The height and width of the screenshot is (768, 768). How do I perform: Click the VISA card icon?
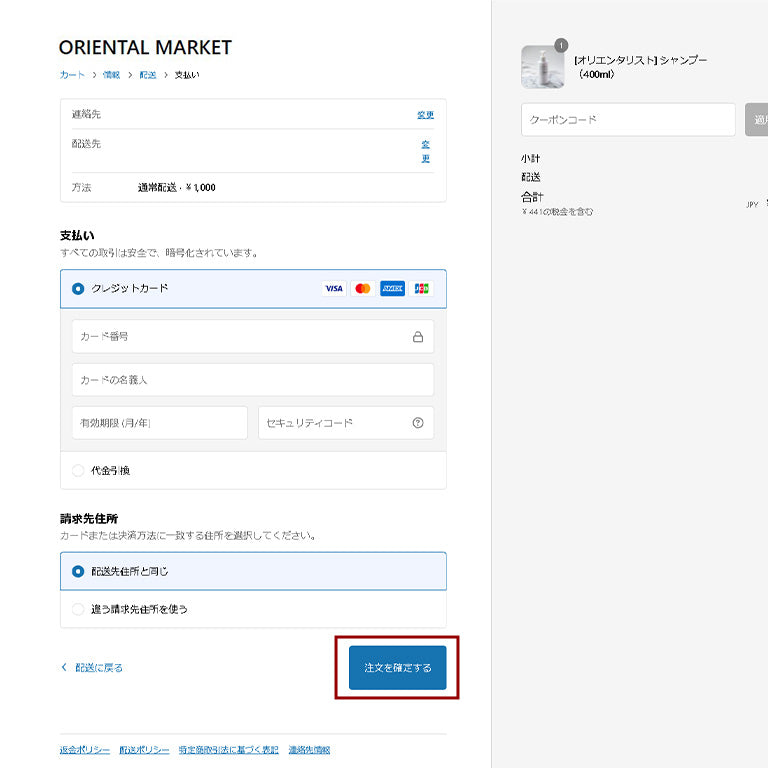334,288
